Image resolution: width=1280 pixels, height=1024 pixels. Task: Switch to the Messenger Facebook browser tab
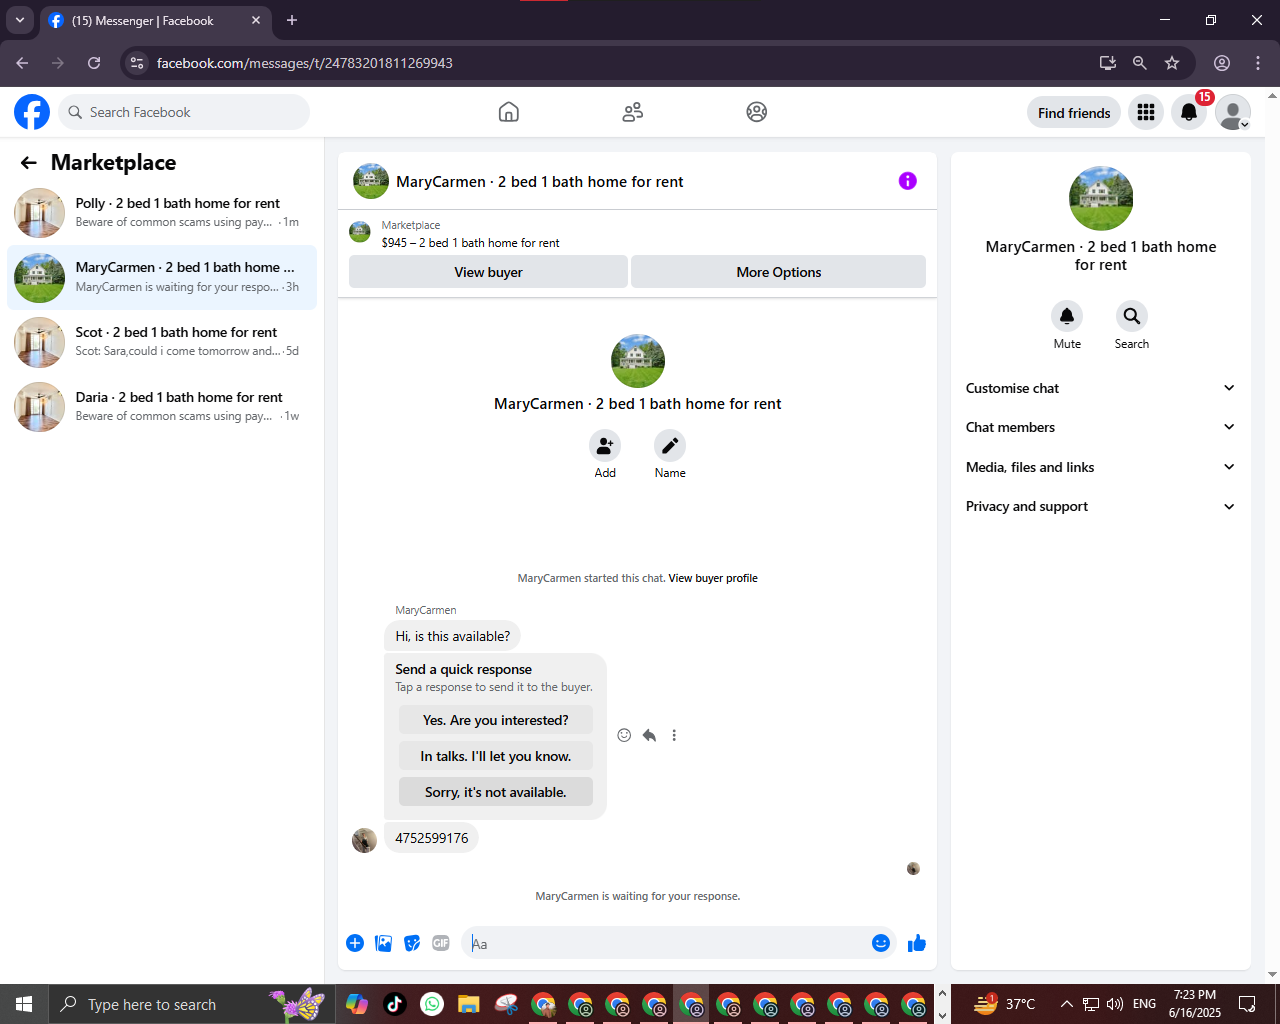click(x=155, y=21)
